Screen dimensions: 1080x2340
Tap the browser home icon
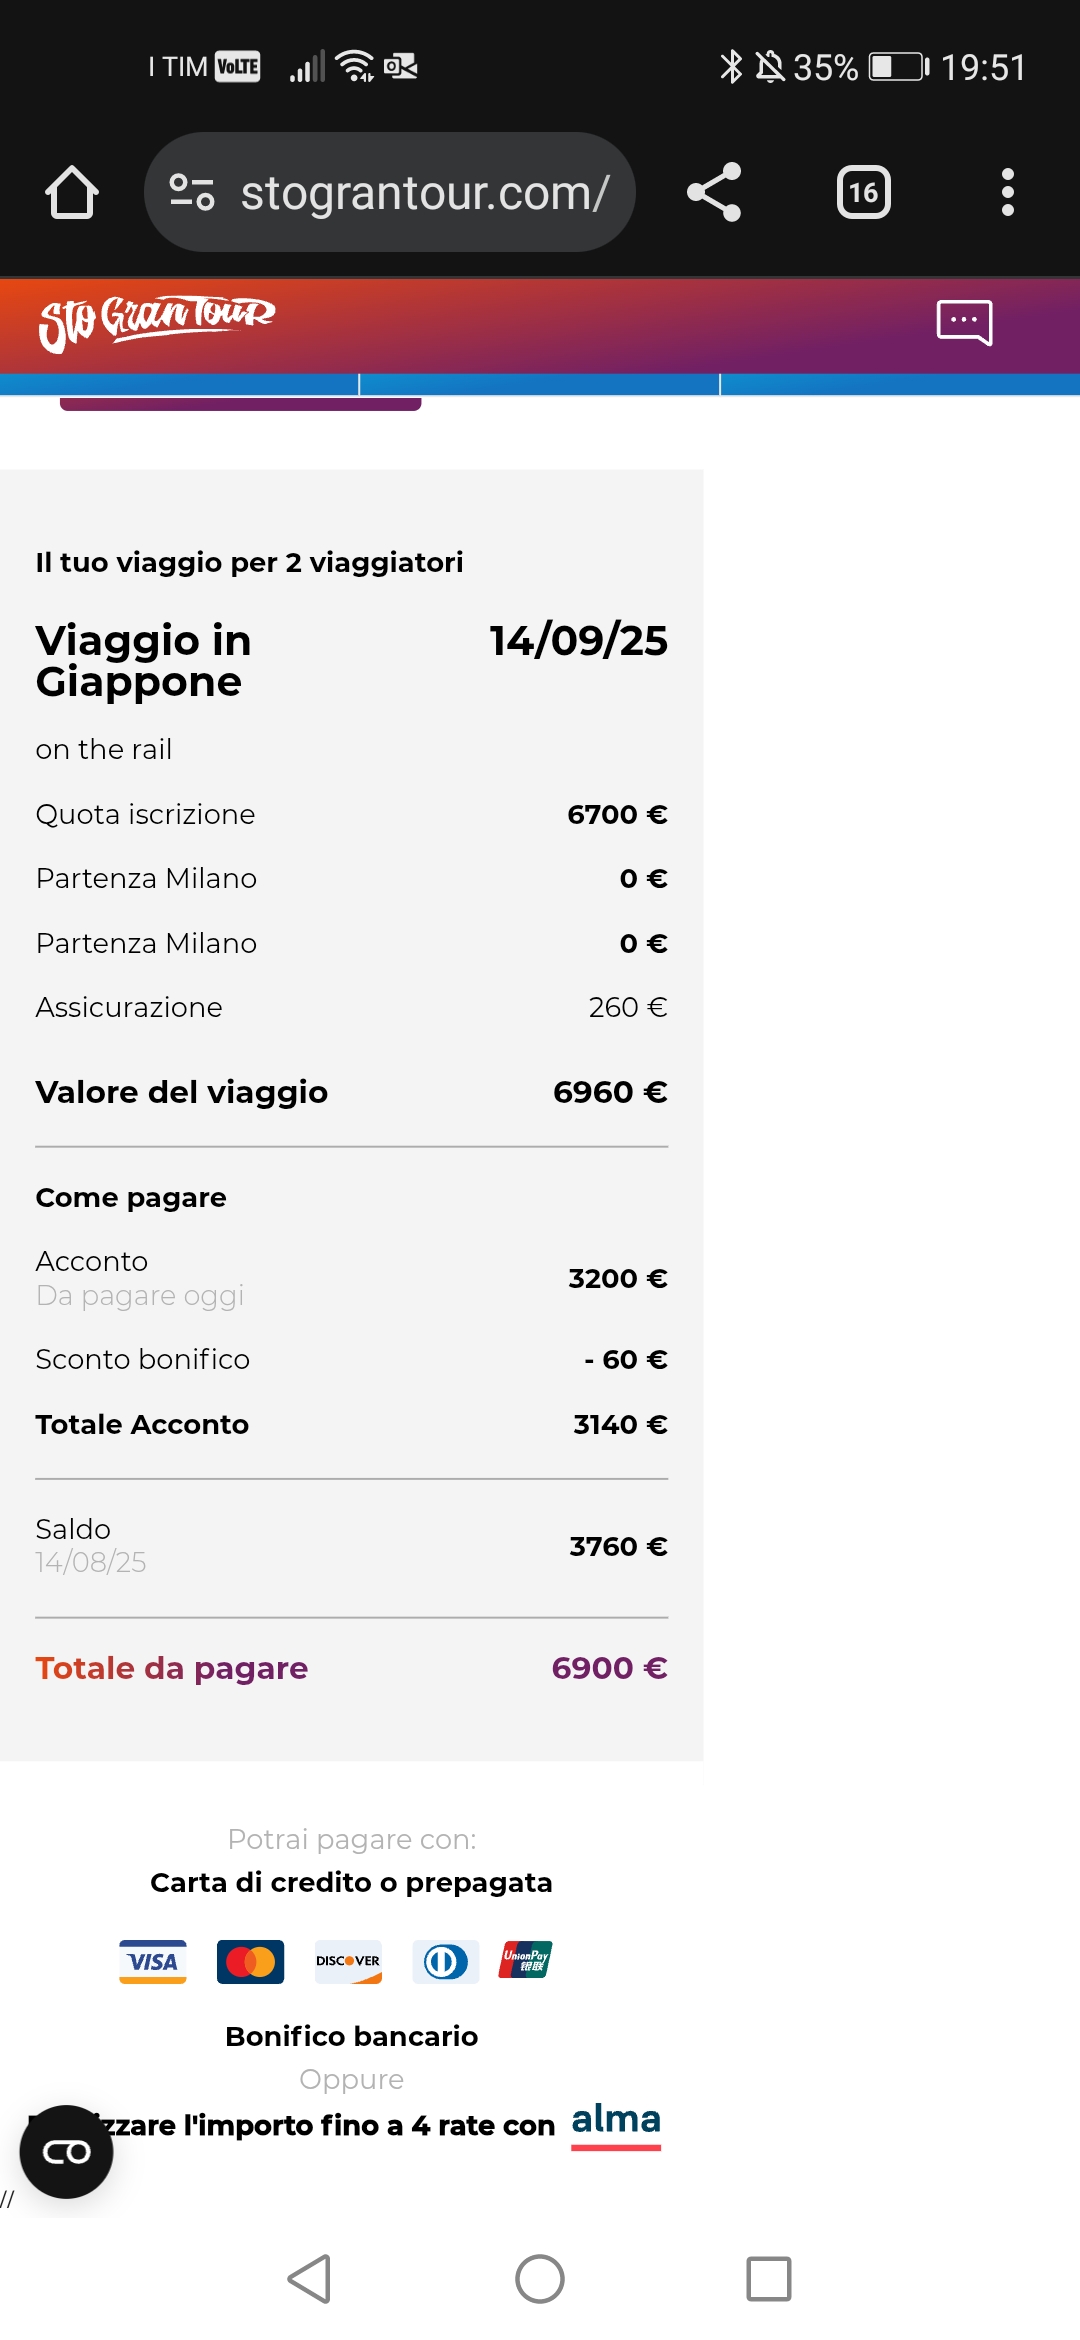coord(72,192)
